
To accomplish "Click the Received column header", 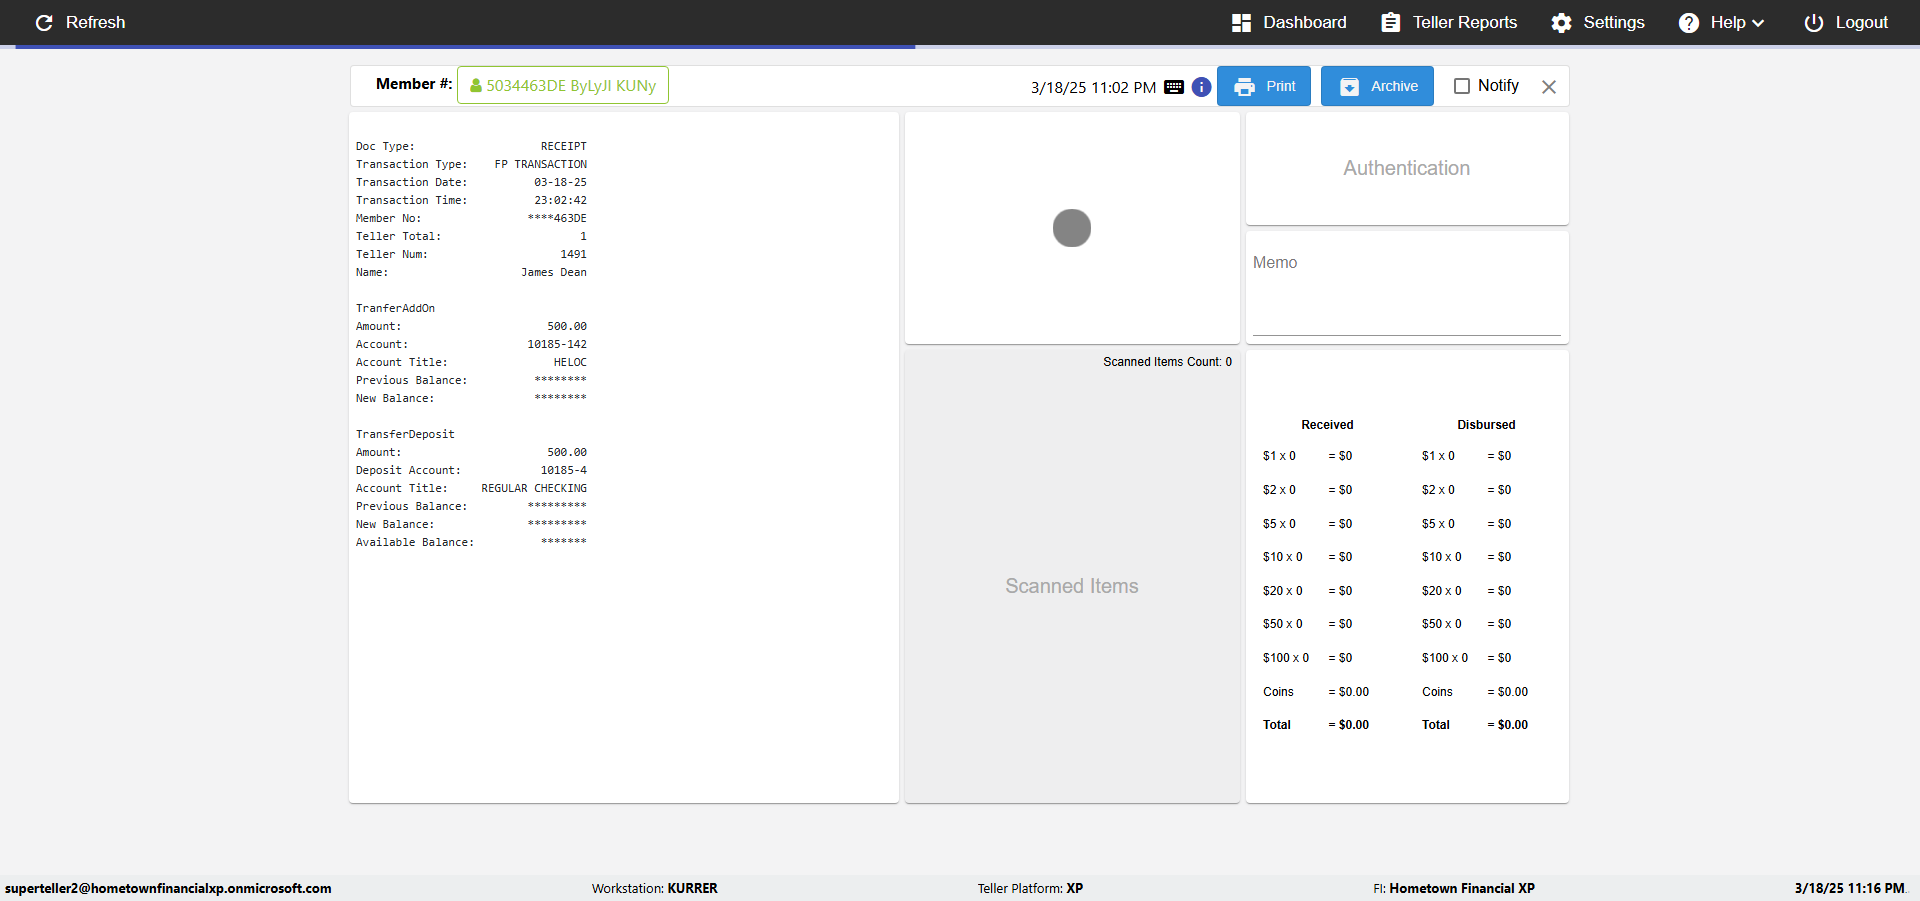I will 1327,425.
